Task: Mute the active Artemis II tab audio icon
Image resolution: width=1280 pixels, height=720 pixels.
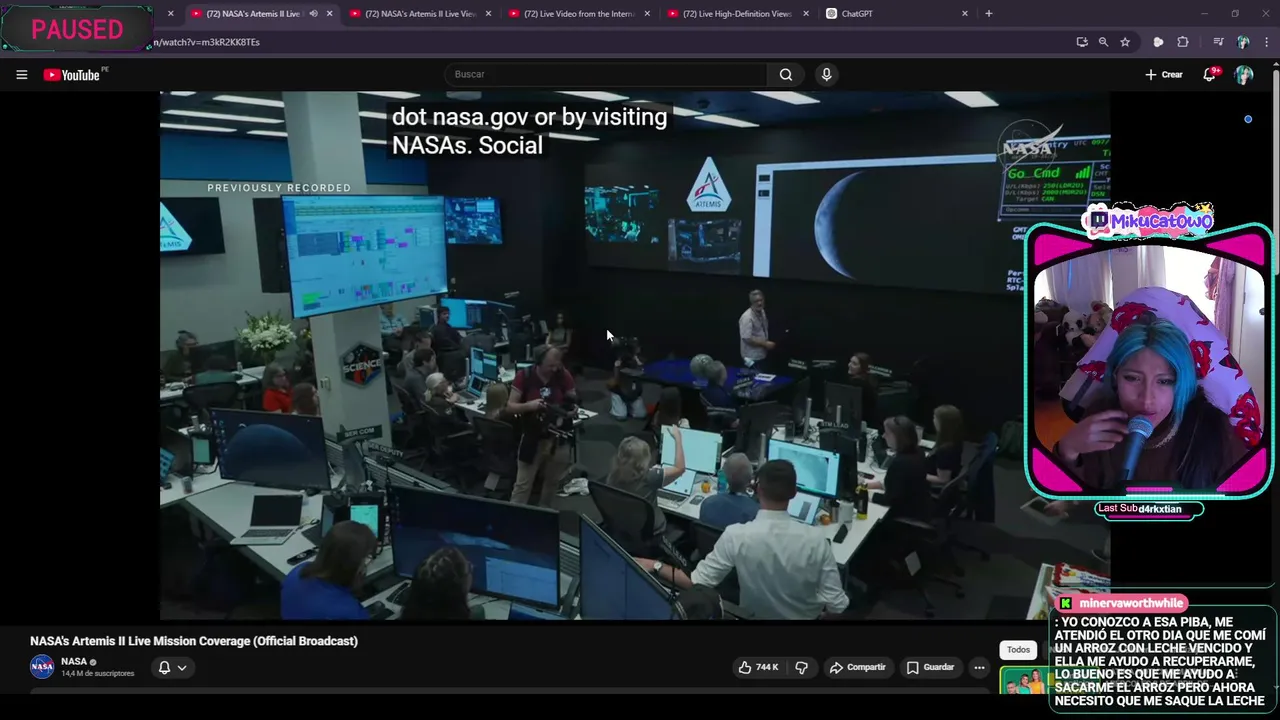Action: pos(313,14)
